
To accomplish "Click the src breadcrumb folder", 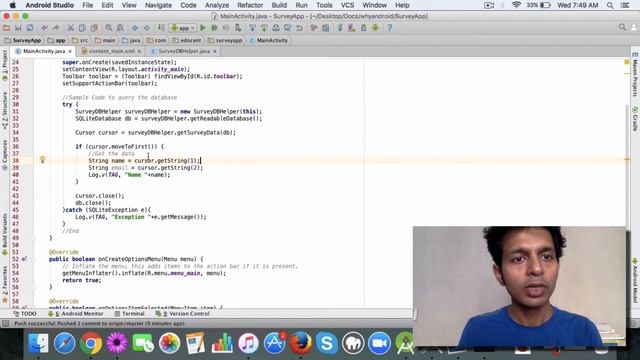I will [x=80, y=40].
